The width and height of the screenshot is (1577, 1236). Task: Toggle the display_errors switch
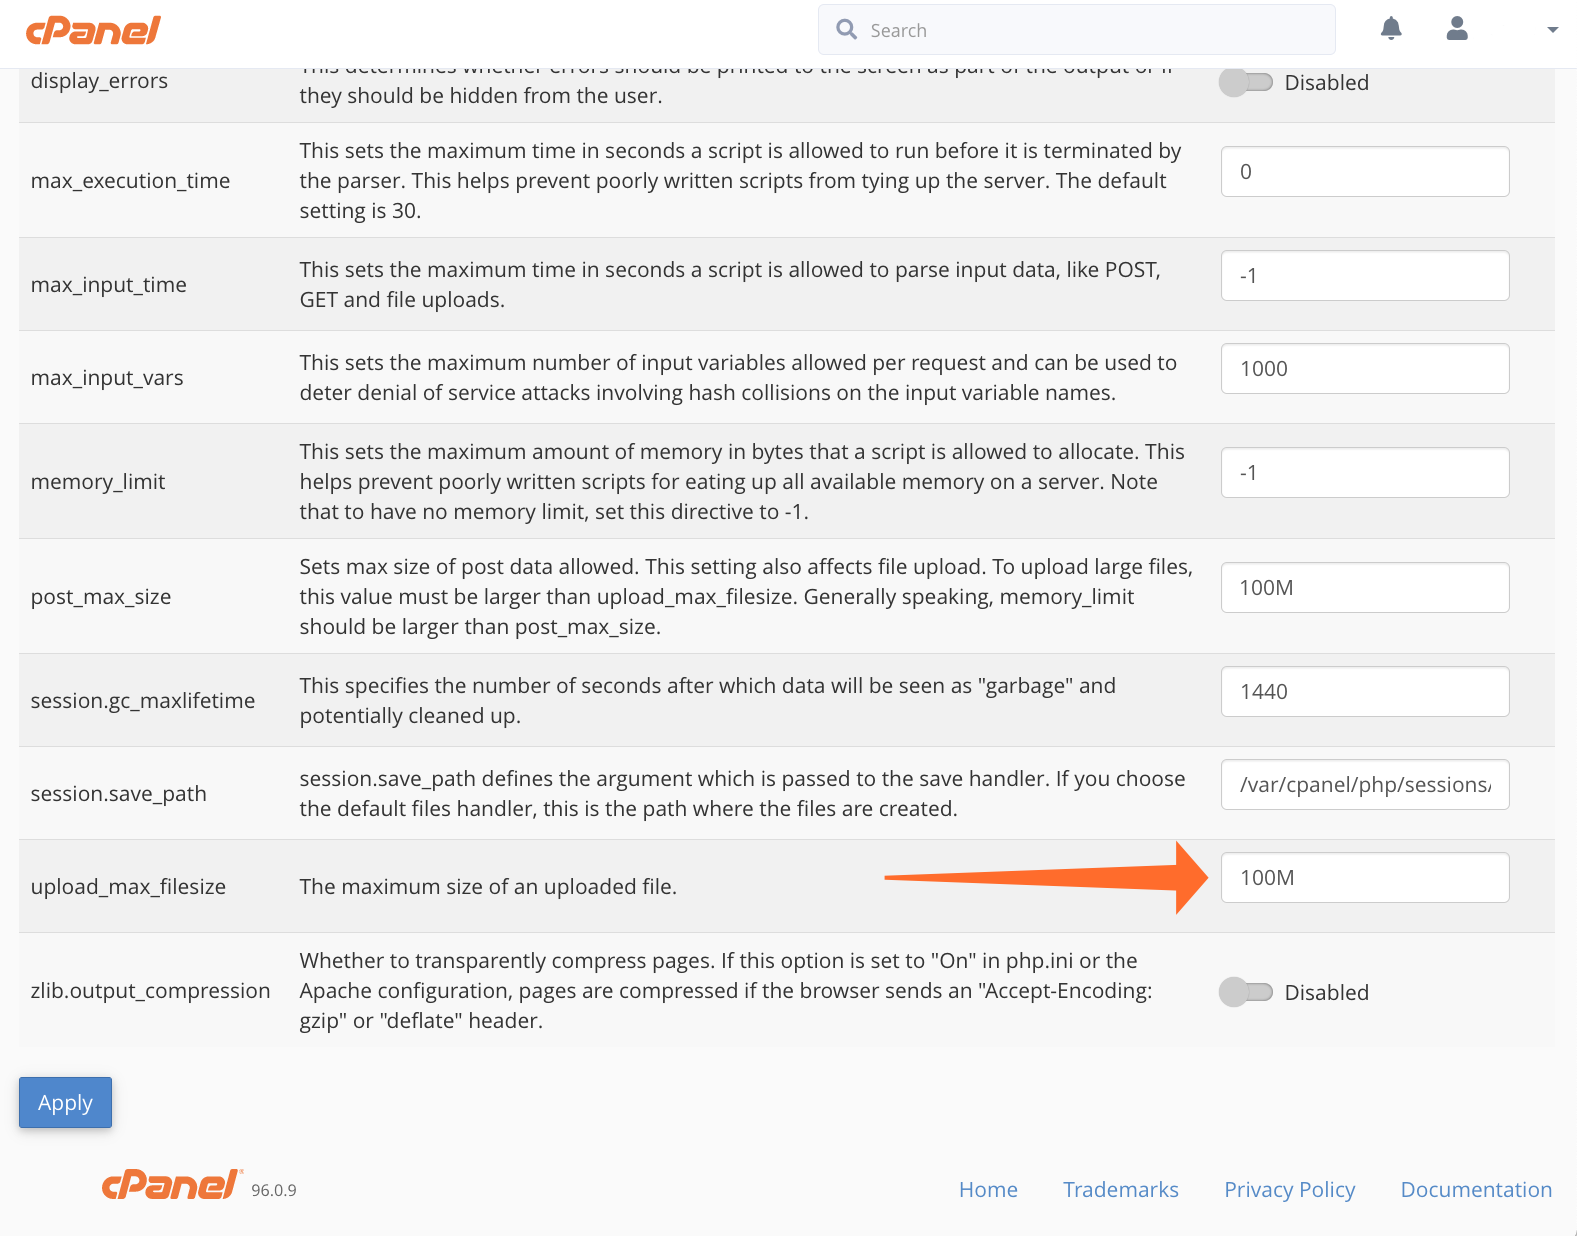1245,83
